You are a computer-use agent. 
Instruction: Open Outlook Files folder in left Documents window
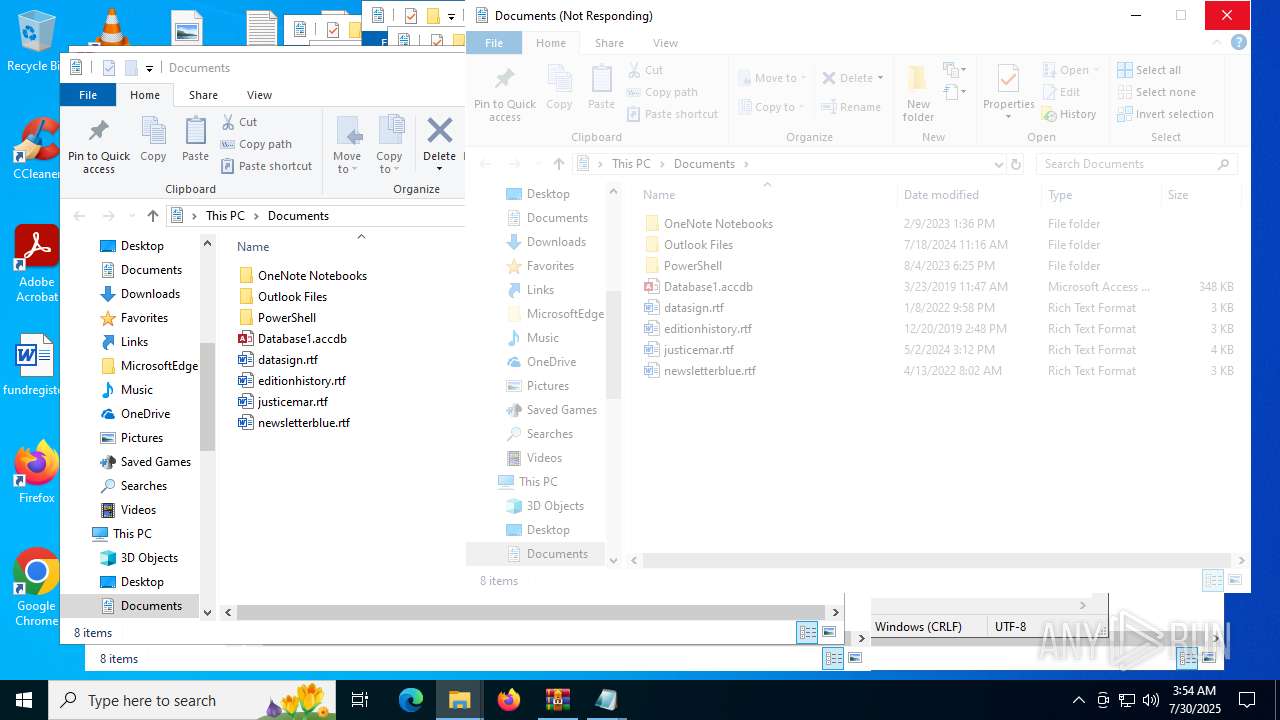[x=283, y=296]
